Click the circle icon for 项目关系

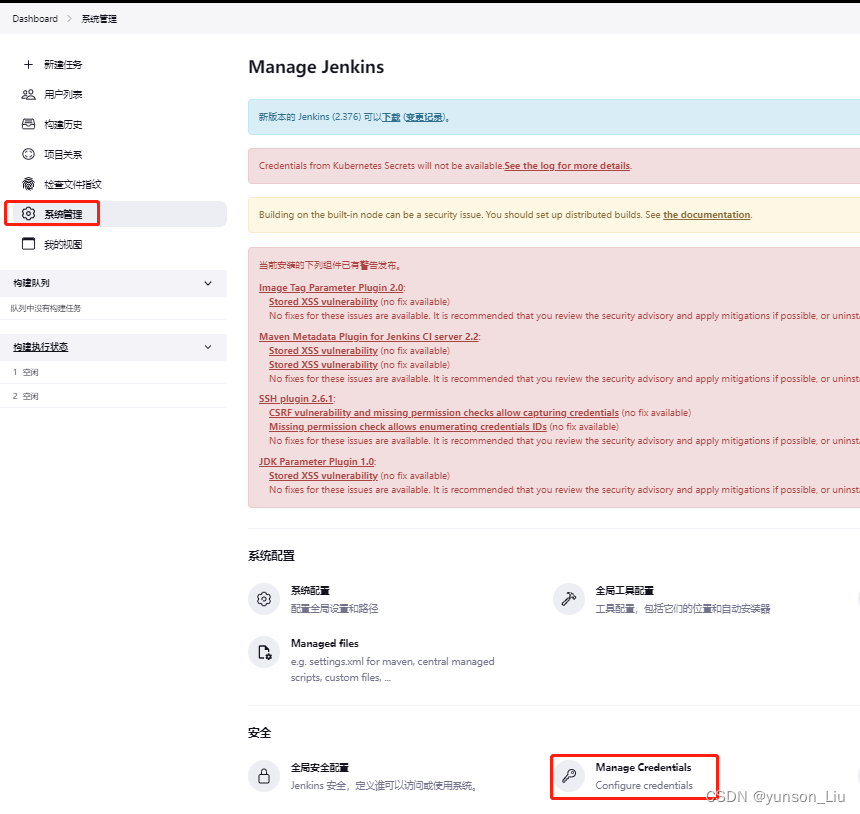point(29,154)
